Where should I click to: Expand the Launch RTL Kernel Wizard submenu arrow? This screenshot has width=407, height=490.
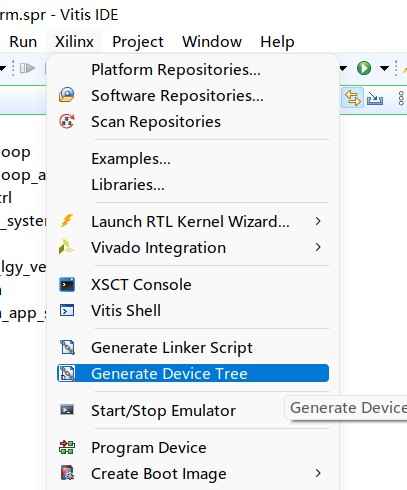pos(318,221)
